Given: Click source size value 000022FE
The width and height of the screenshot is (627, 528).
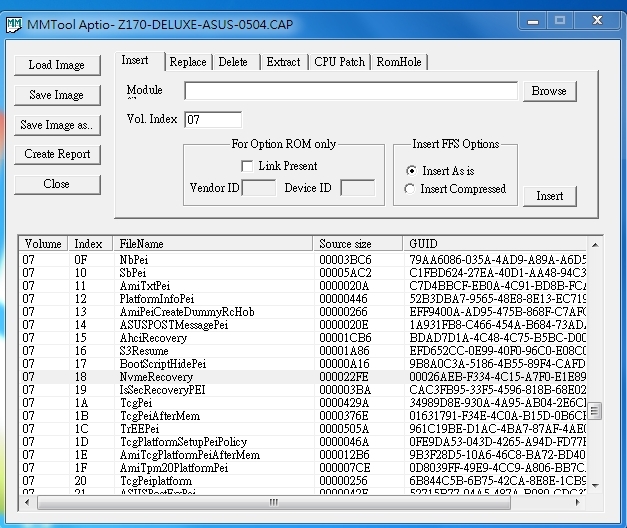Looking at the screenshot, I should click(x=344, y=377).
